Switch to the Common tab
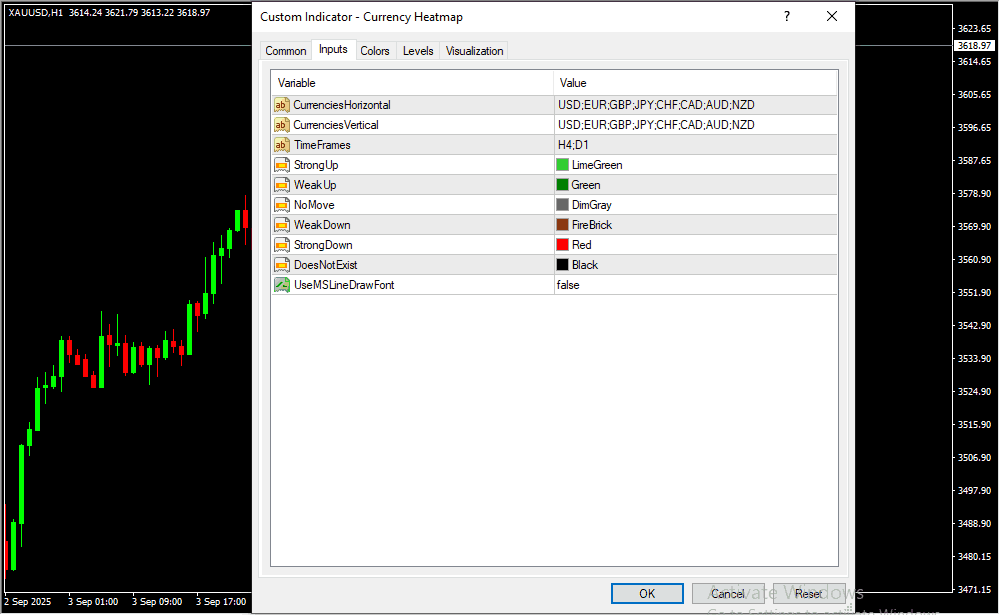Screen dimensions: 1000x615 [x=286, y=51]
